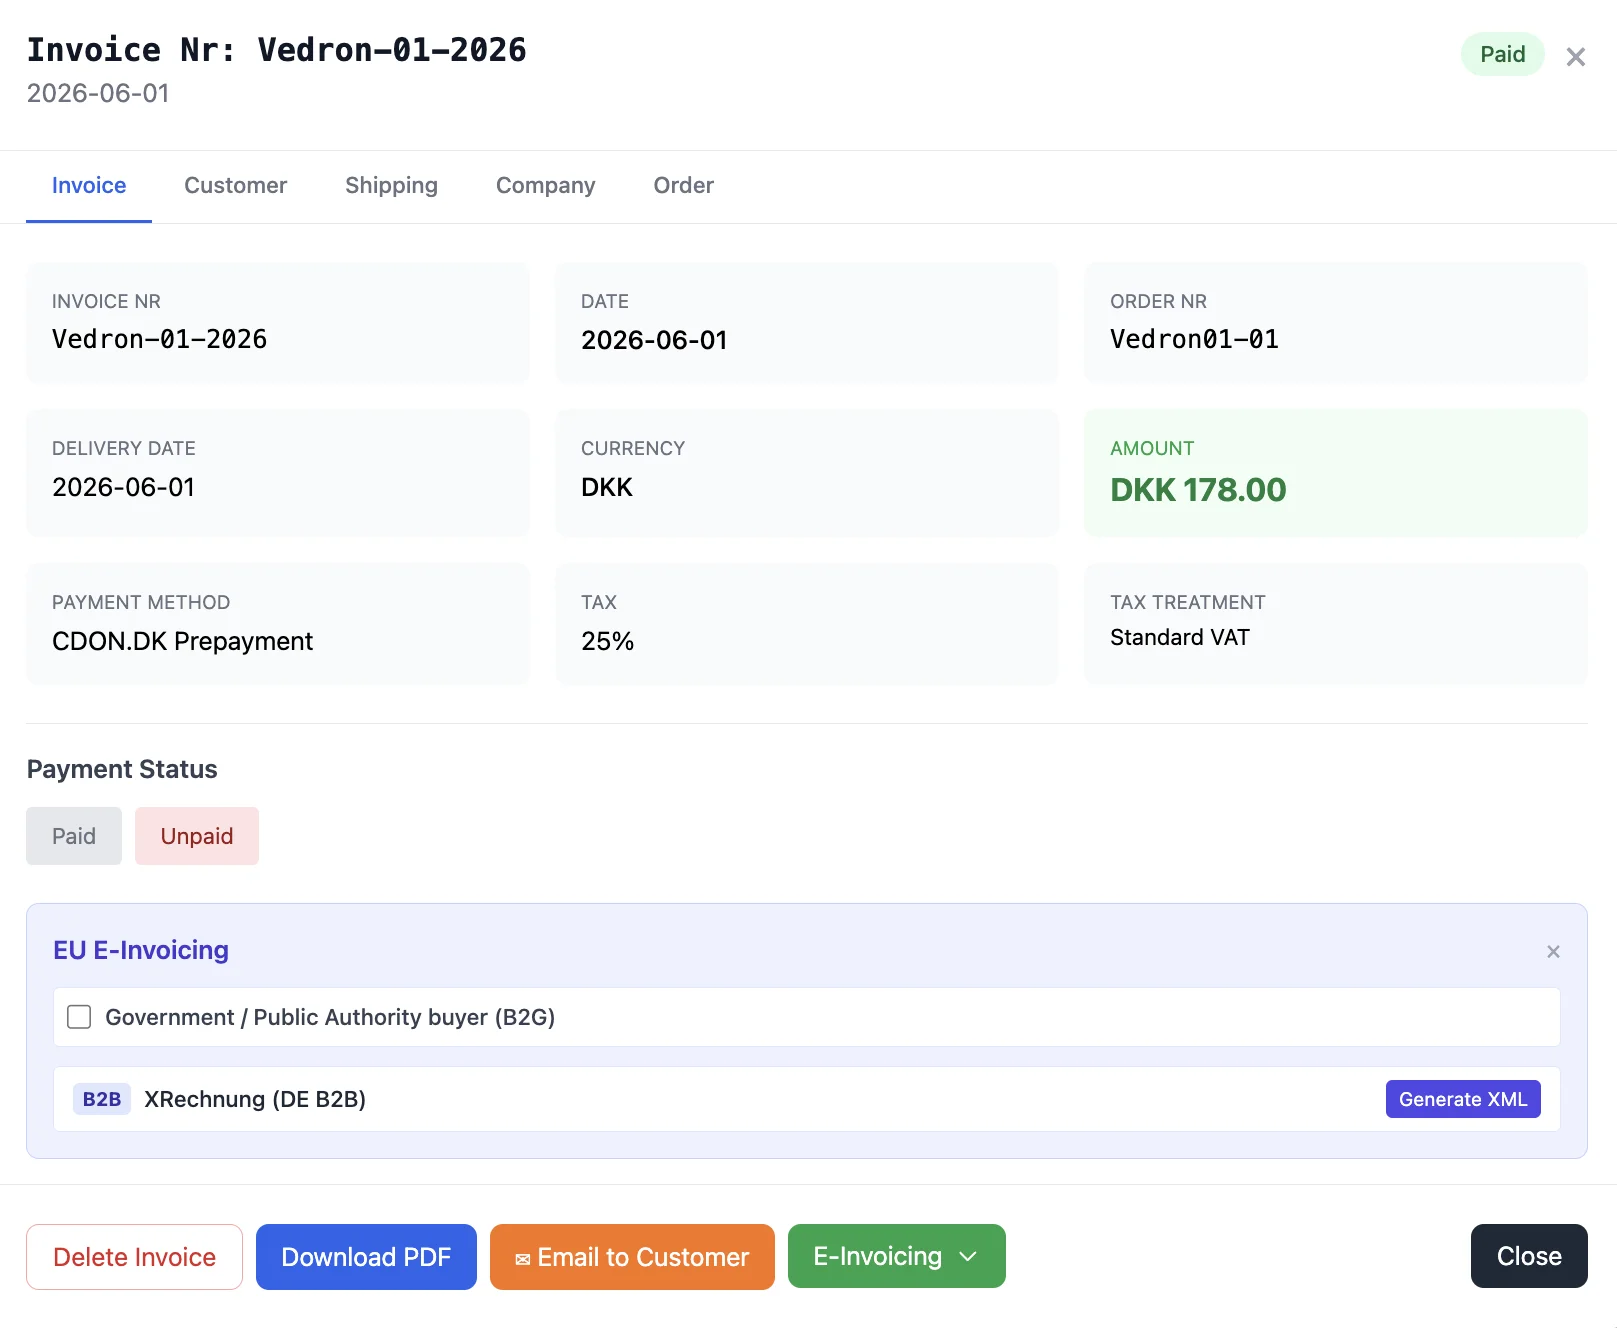The height and width of the screenshot is (1328, 1617).
Task: Close the invoice dialog with the X icon
Action: click(1576, 57)
